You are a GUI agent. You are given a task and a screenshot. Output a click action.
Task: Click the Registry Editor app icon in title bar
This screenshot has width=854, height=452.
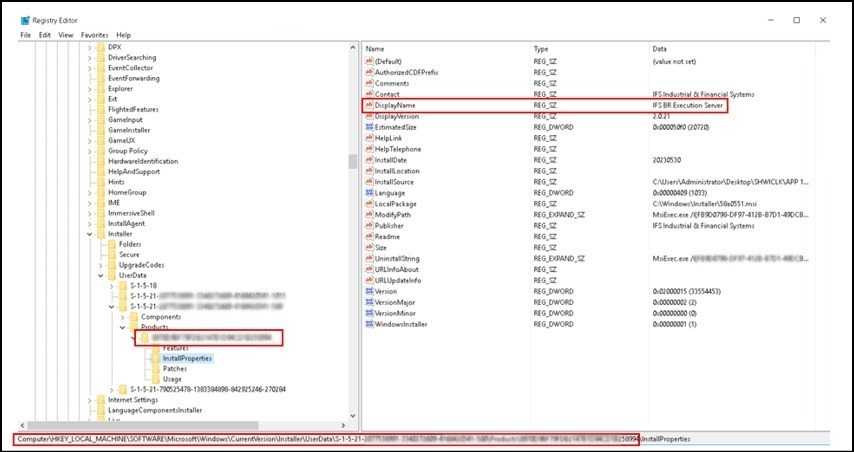point(10,19)
